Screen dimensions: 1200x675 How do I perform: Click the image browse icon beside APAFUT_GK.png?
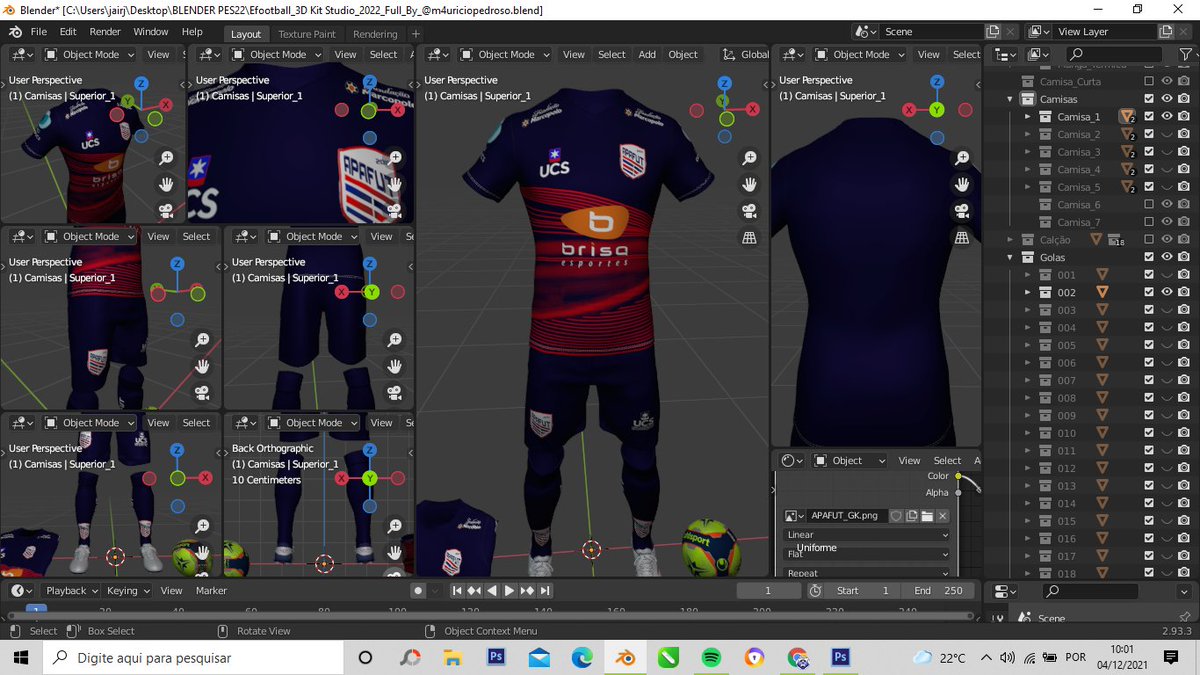tap(795, 515)
